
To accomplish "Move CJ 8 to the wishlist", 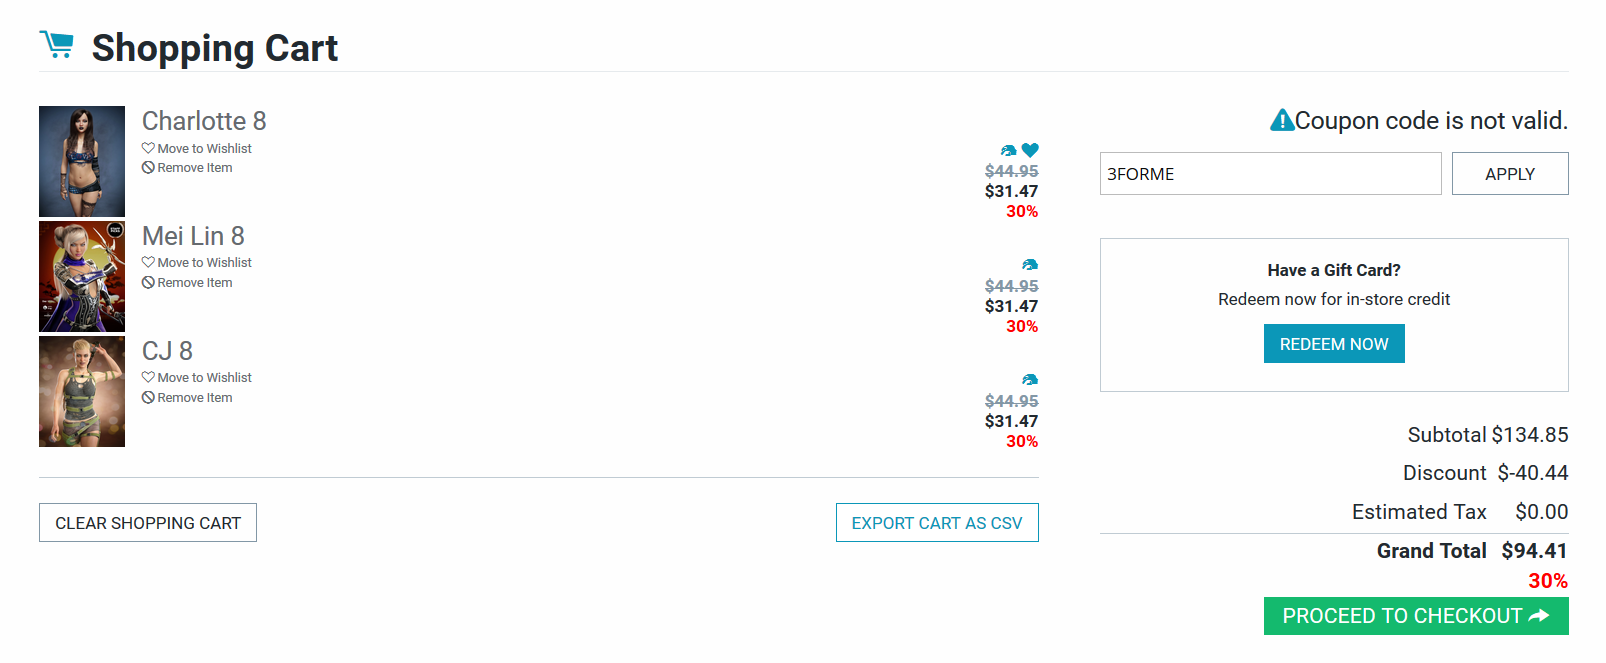I will coord(204,378).
